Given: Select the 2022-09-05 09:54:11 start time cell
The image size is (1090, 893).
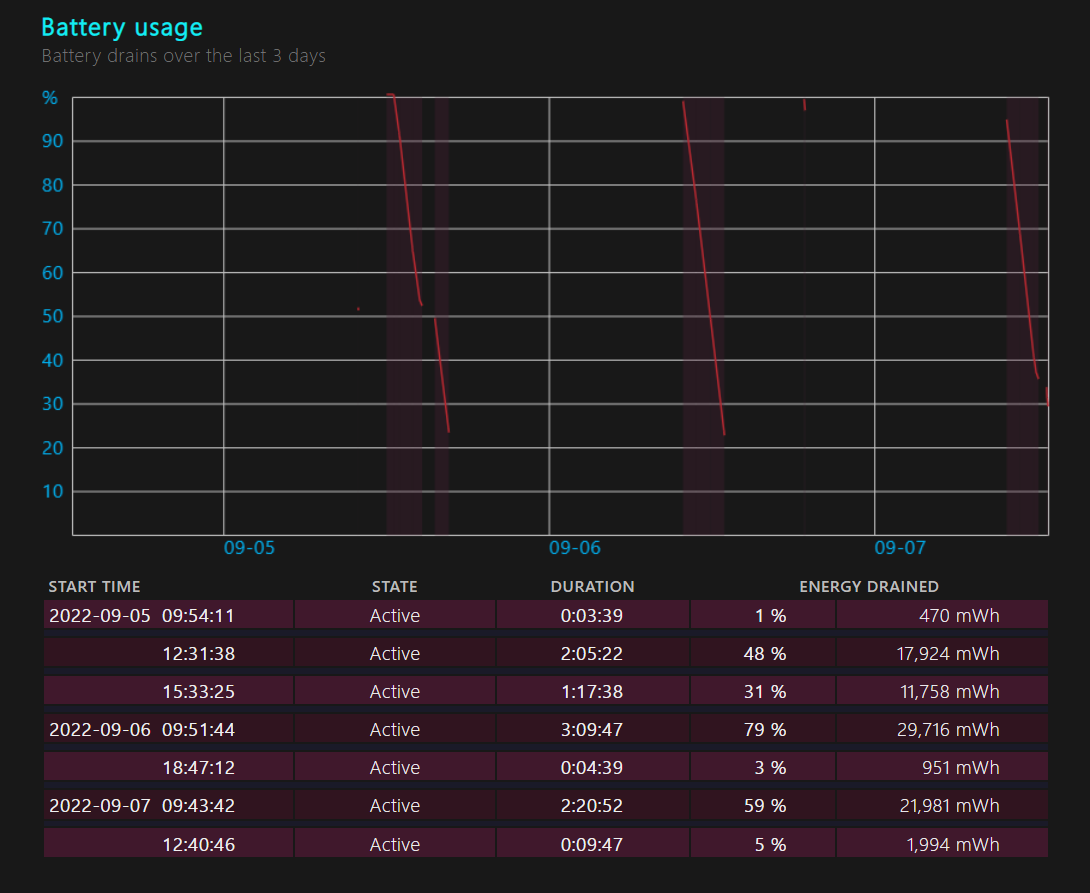Looking at the screenshot, I should tap(168, 615).
